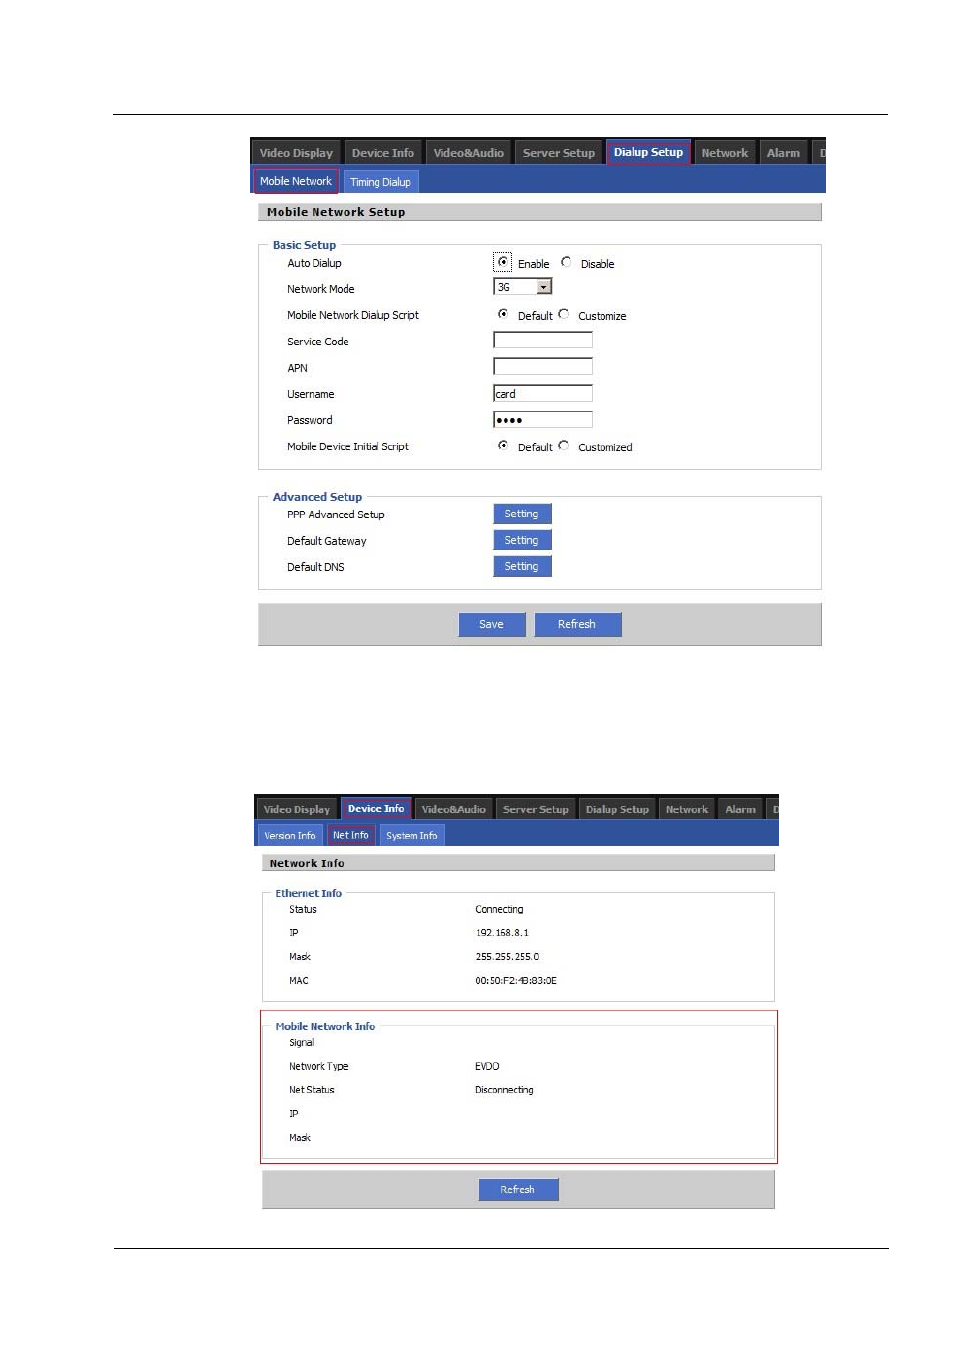Screen dimensions: 954x1350
Task: Open Network tab in lower panel
Action: pyautogui.click(x=687, y=809)
